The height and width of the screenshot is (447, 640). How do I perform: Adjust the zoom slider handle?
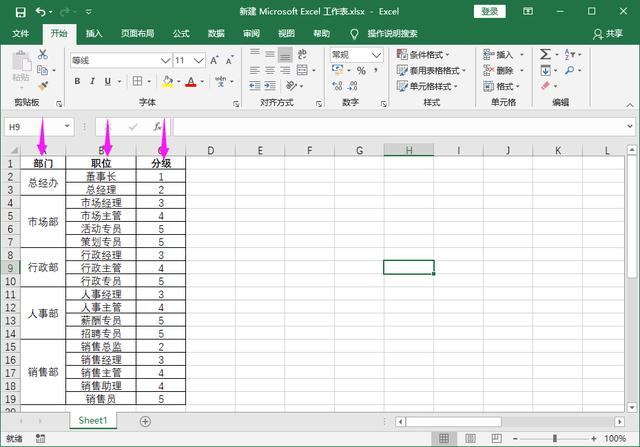coord(554,438)
